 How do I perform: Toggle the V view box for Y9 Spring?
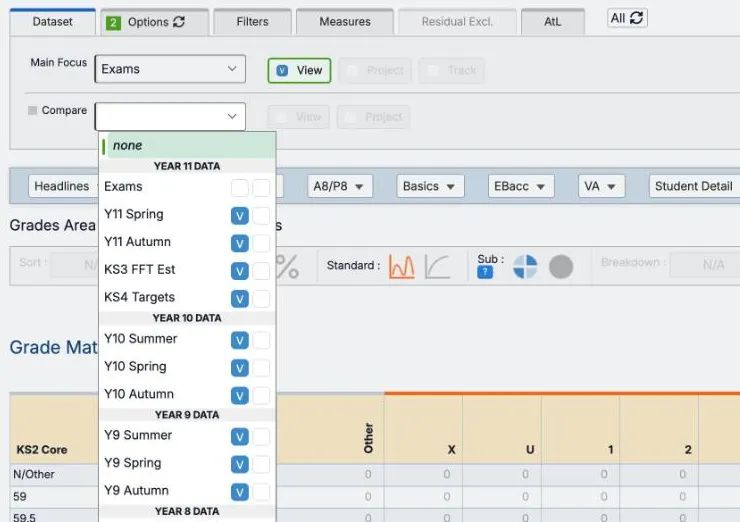point(240,464)
